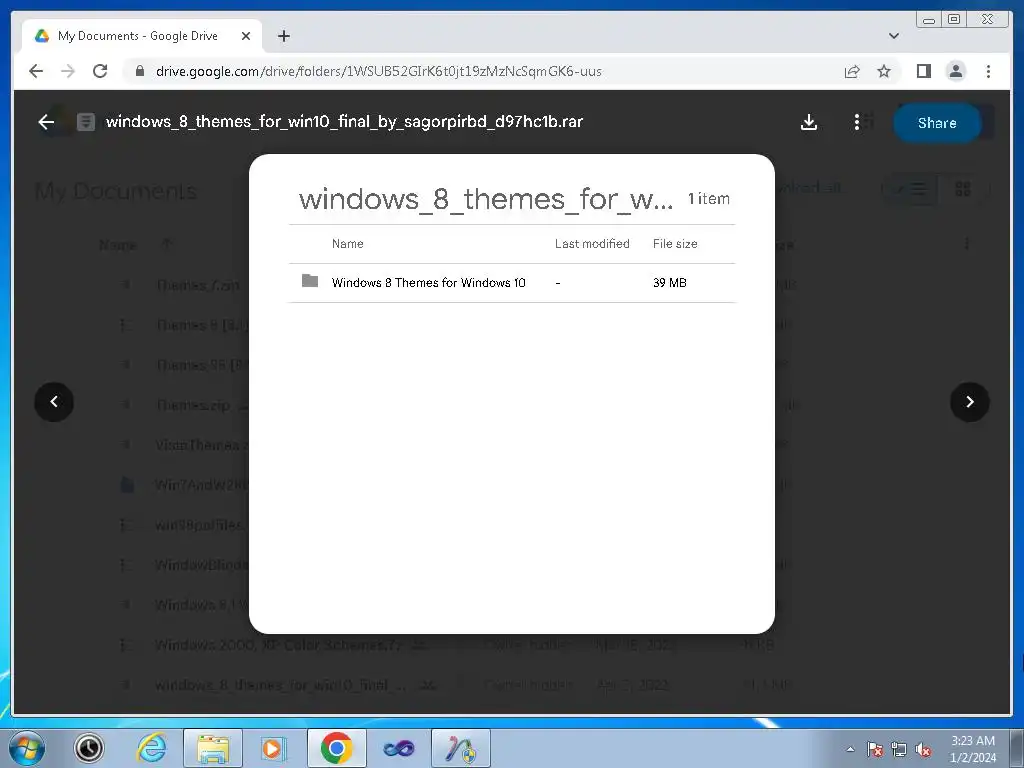The image size is (1024, 768).
Task: Click the archive title heading in preview
Action: coord(485,199)
